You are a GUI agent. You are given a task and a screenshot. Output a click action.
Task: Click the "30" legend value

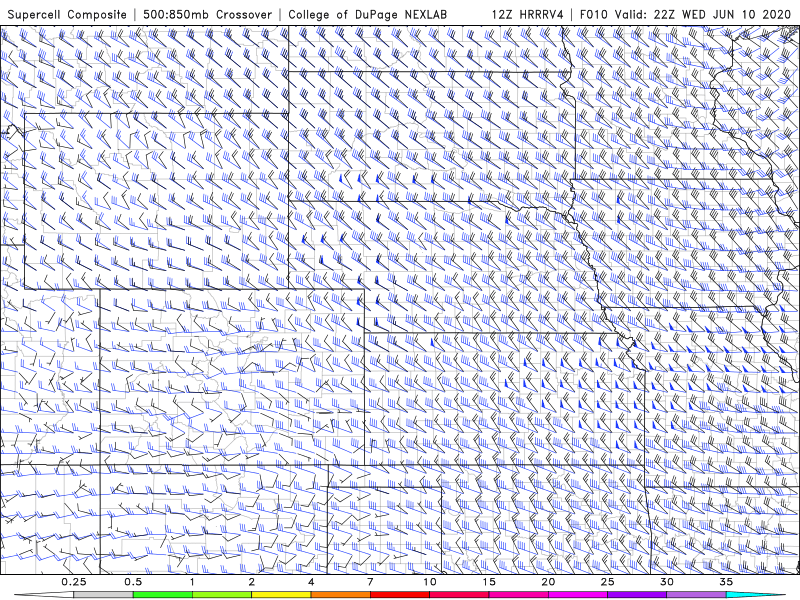(666, 582)
